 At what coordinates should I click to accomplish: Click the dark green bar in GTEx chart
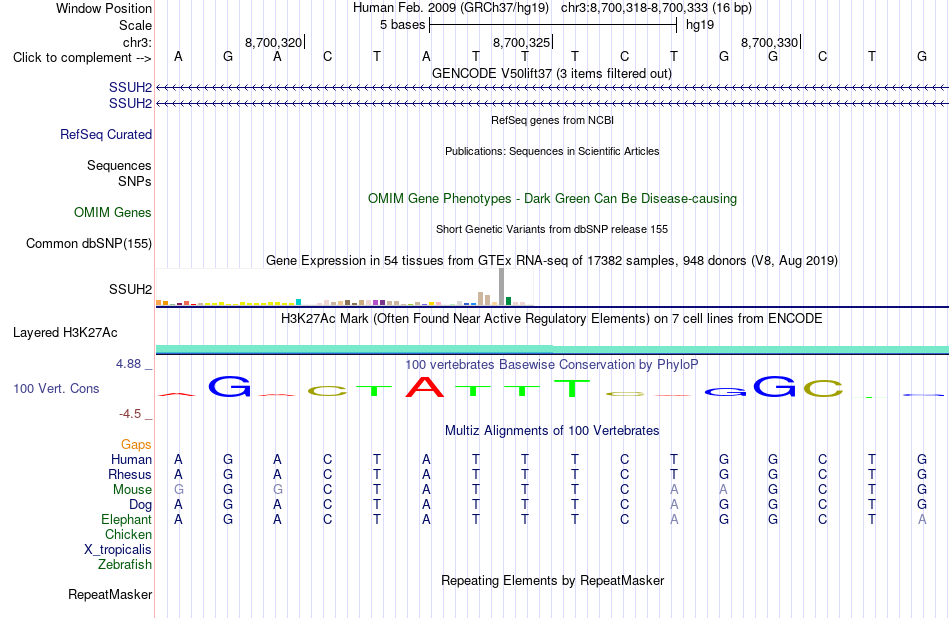[x=508, y=301]
